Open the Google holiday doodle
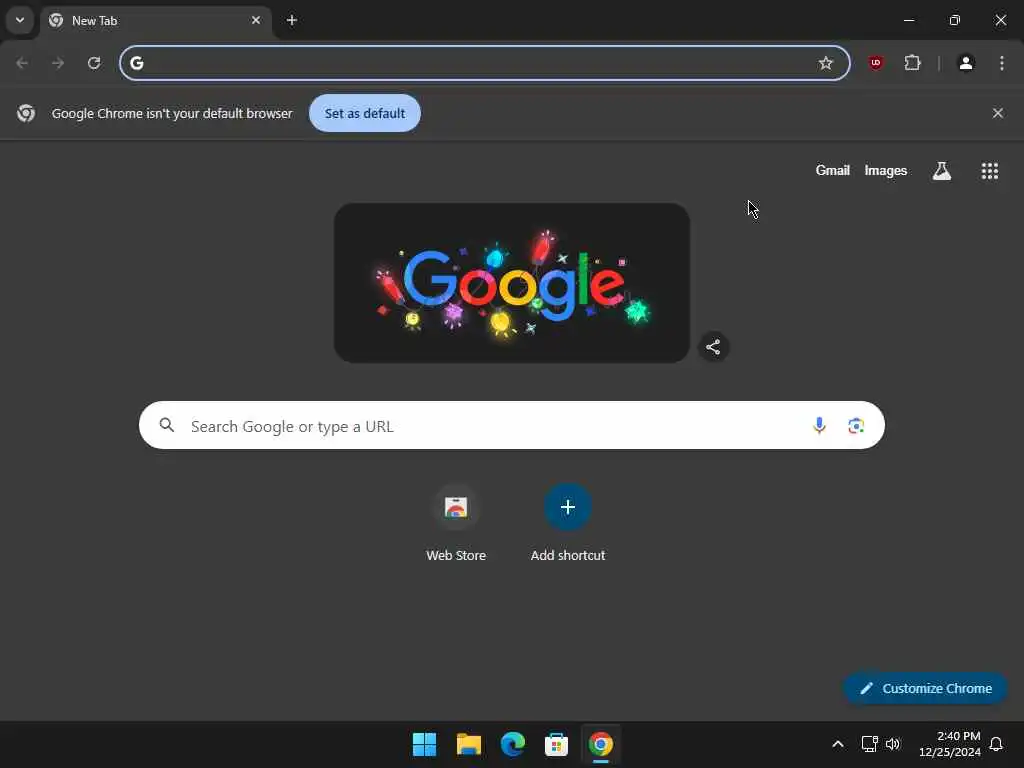 pos(512,283)
